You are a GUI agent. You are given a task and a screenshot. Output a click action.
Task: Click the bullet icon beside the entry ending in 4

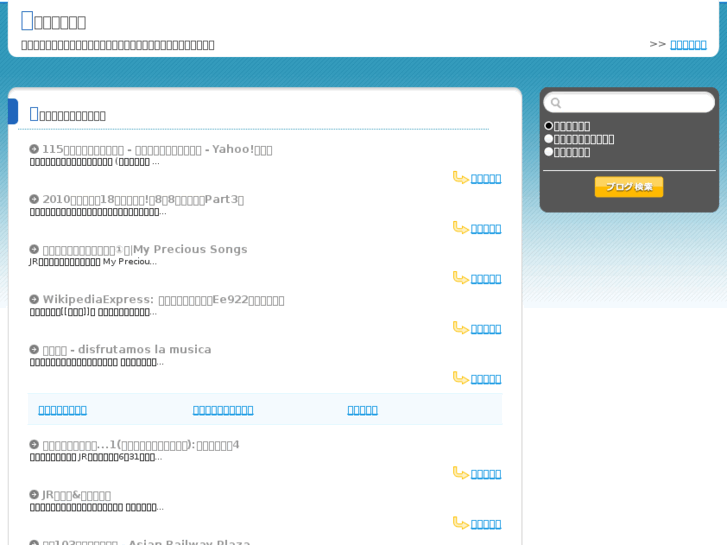pos(34,444)
